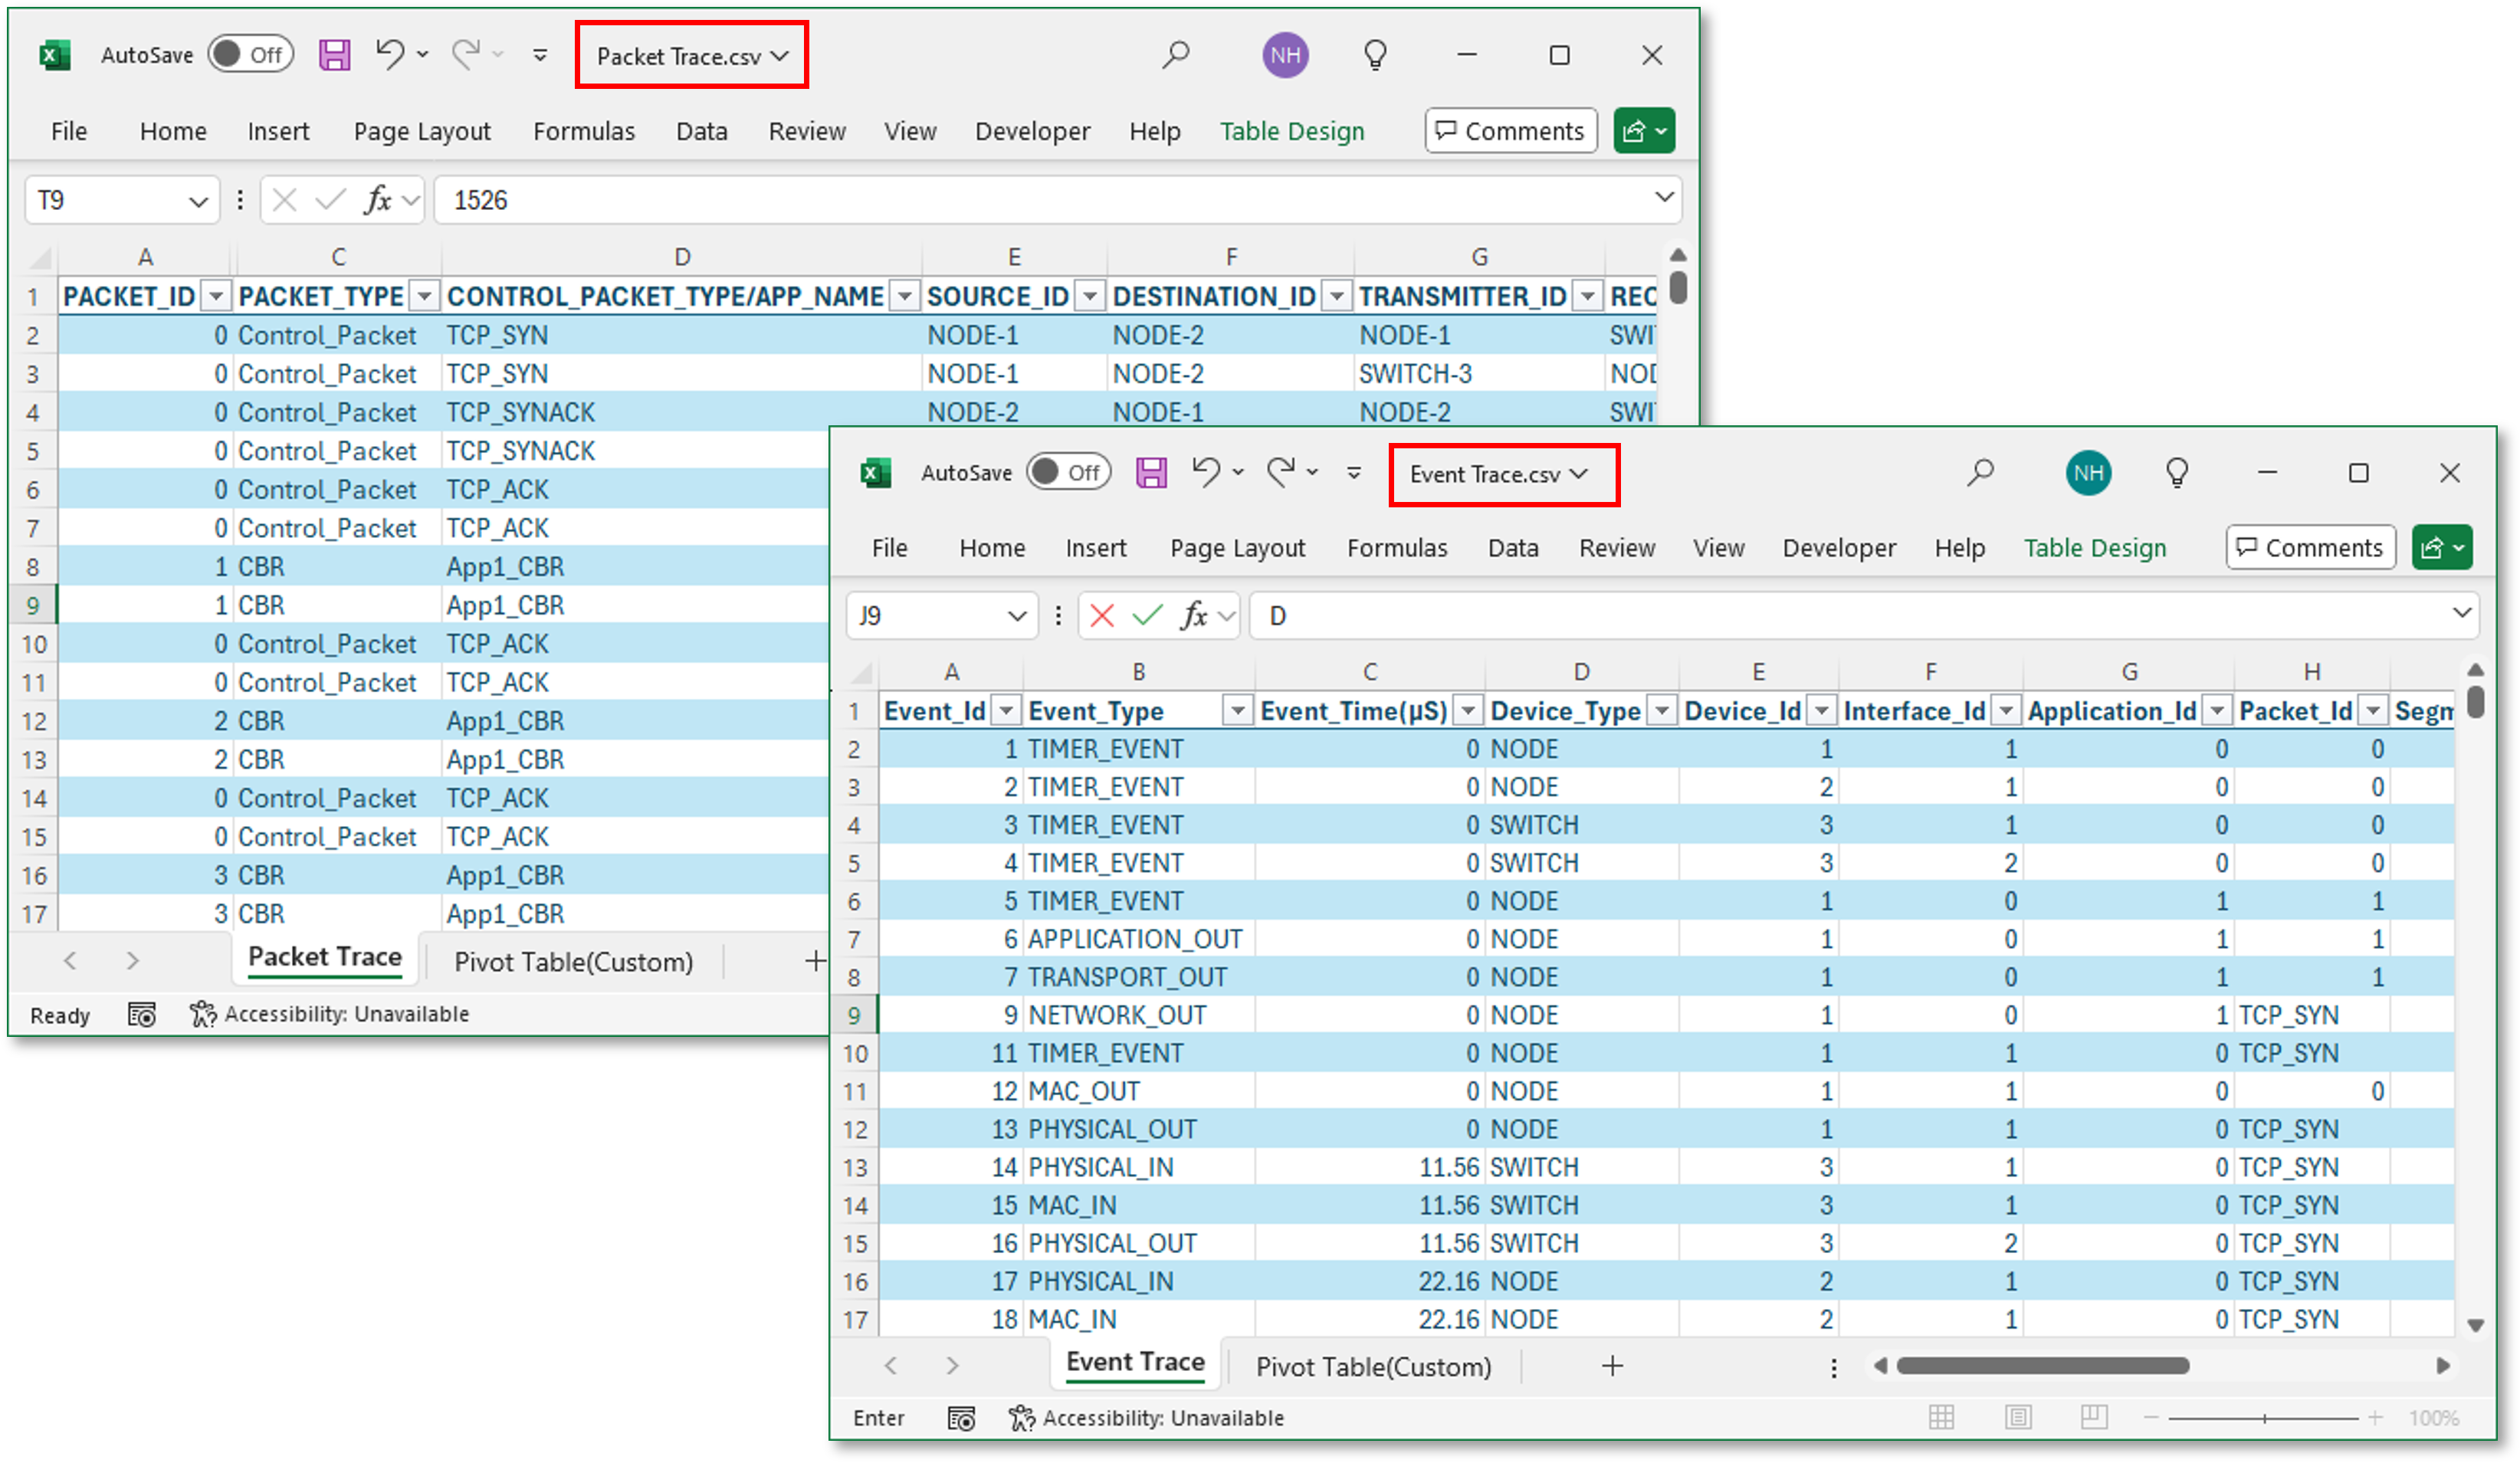Switch to Pivot Table(Custom) sheet in Event Trace
2520x1463 pixels.
coord(1372,1366)
